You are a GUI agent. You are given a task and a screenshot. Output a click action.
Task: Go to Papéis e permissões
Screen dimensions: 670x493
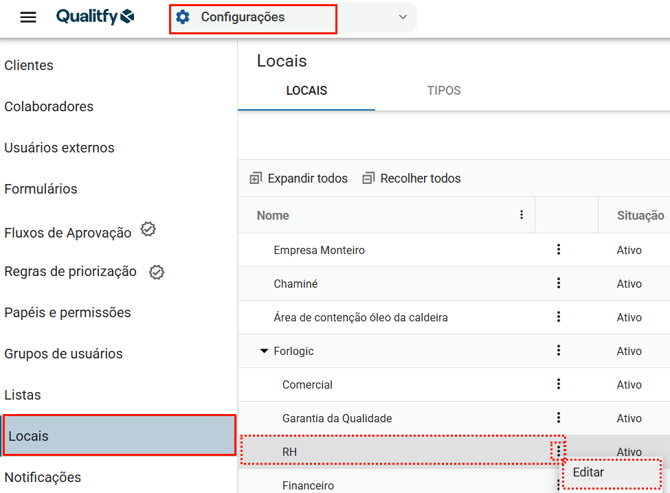pyautogui.click(x=68, y=312)
